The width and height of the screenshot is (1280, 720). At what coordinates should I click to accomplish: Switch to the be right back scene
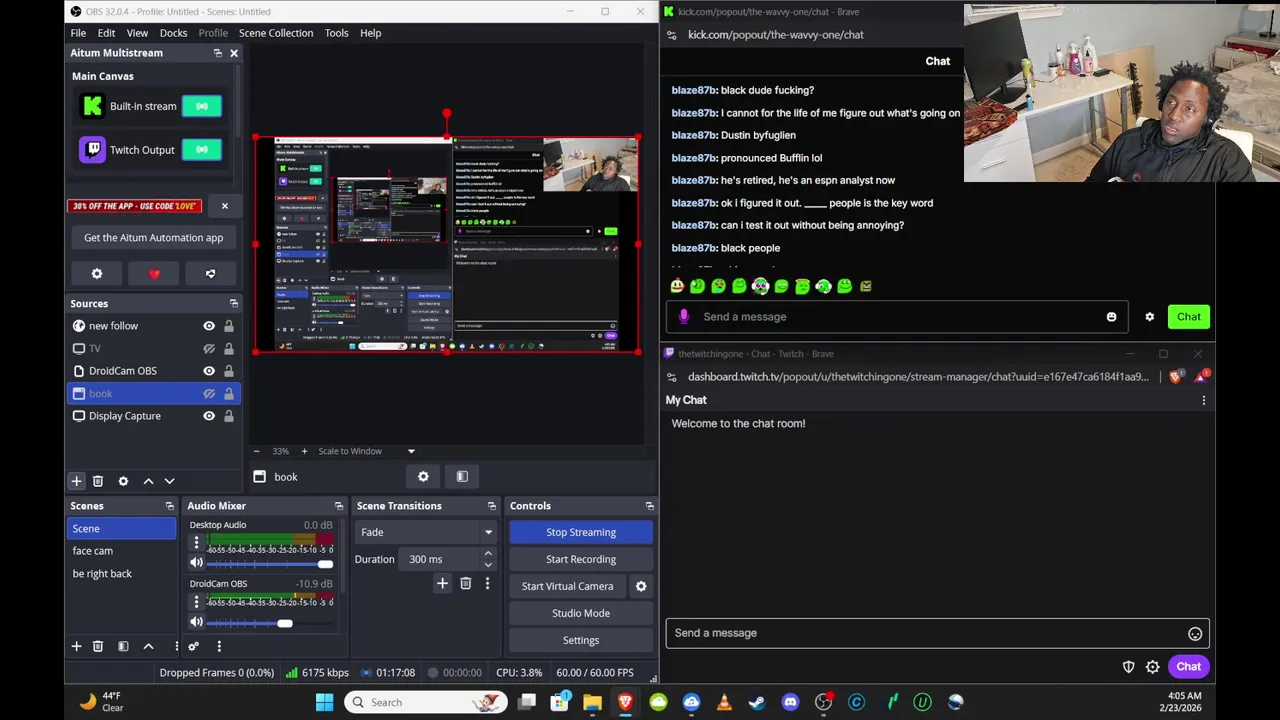coord(122,574)
